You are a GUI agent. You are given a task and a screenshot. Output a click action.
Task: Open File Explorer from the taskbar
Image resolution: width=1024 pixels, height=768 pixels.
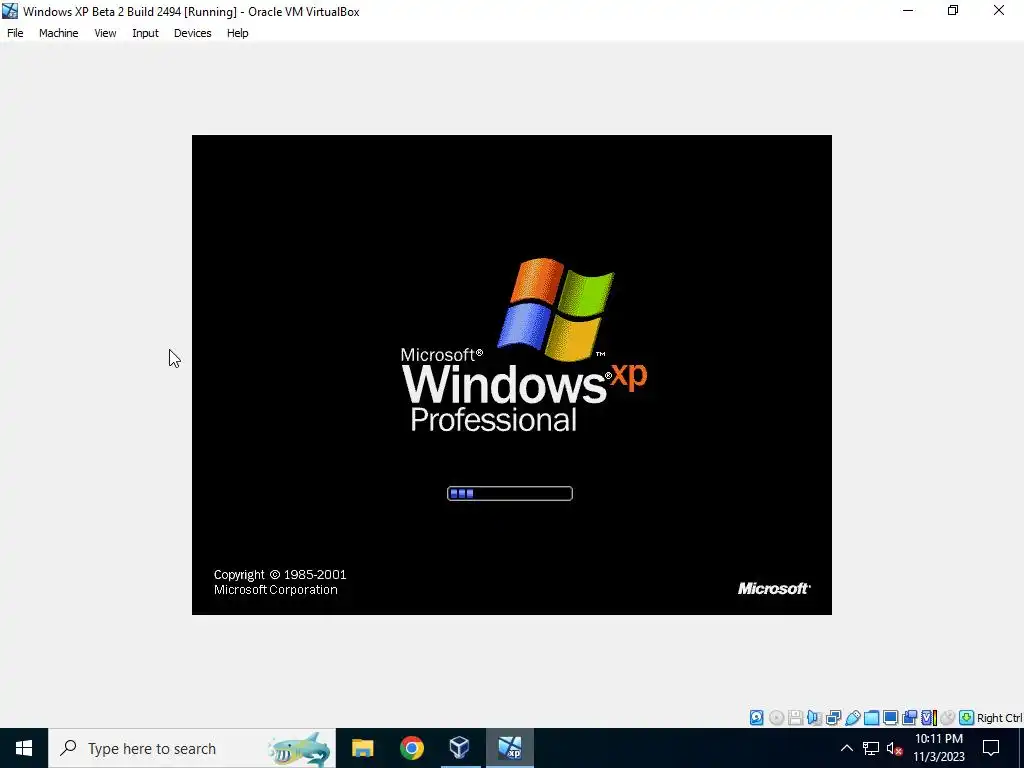(x=362, y=748)
